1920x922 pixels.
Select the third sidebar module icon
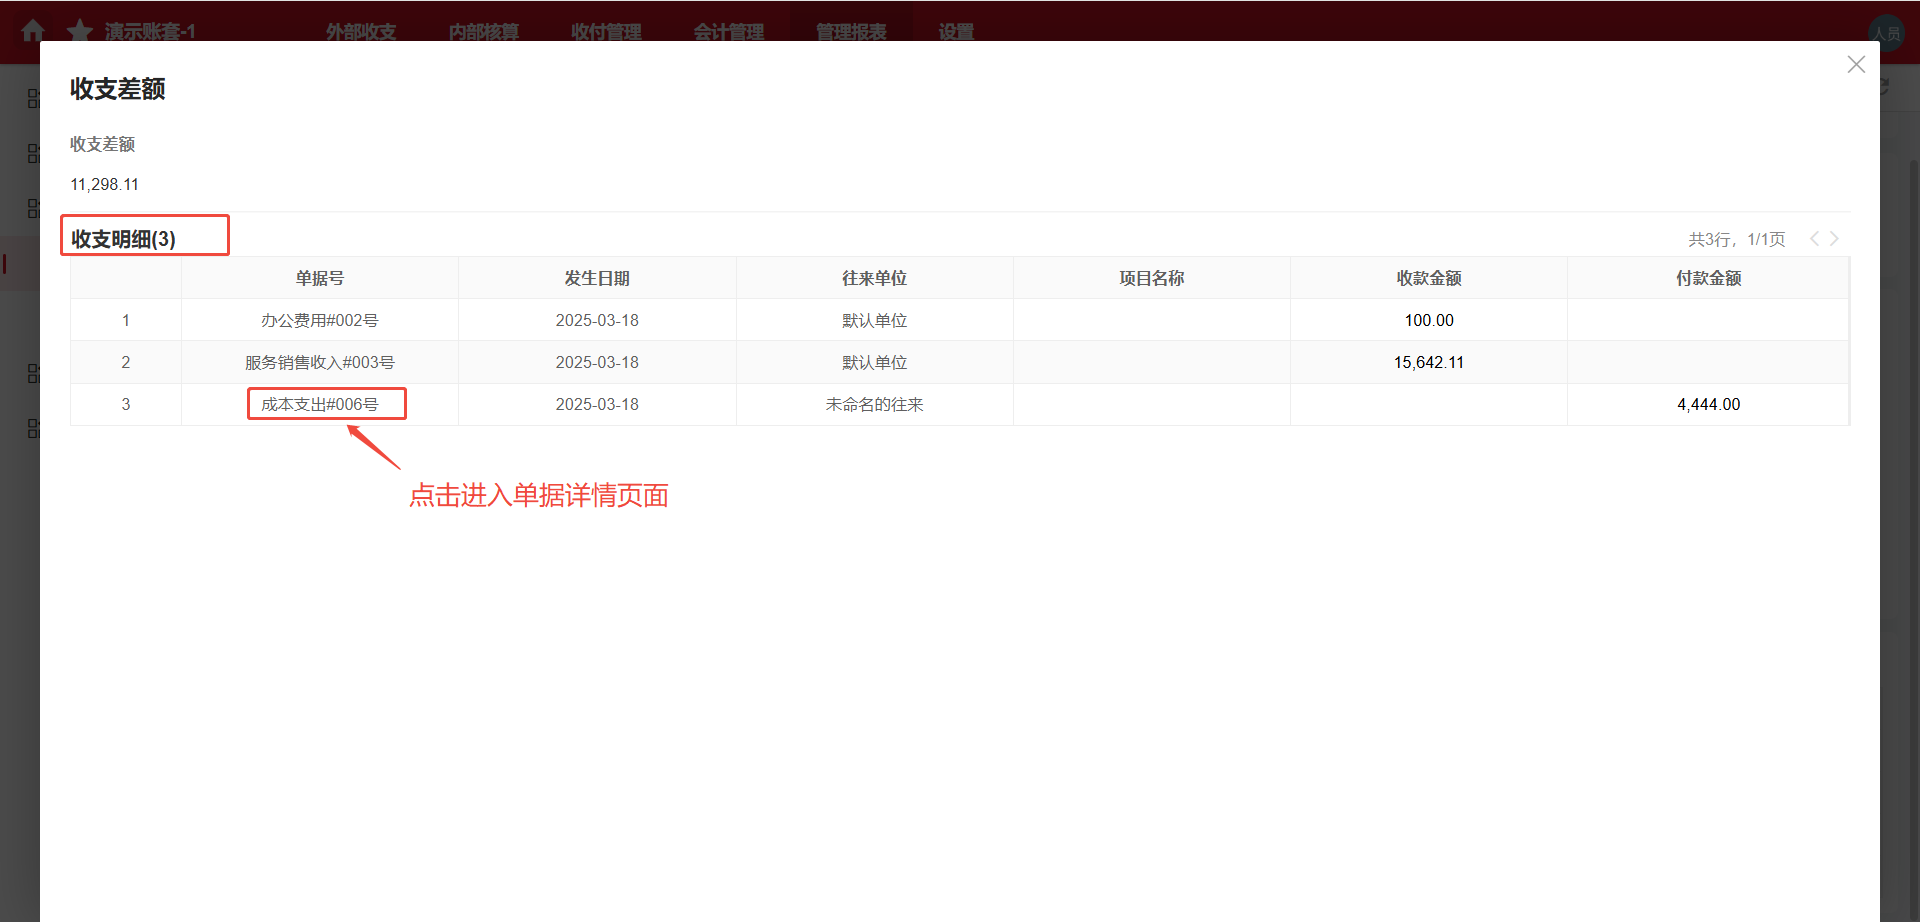pos(33,208)
